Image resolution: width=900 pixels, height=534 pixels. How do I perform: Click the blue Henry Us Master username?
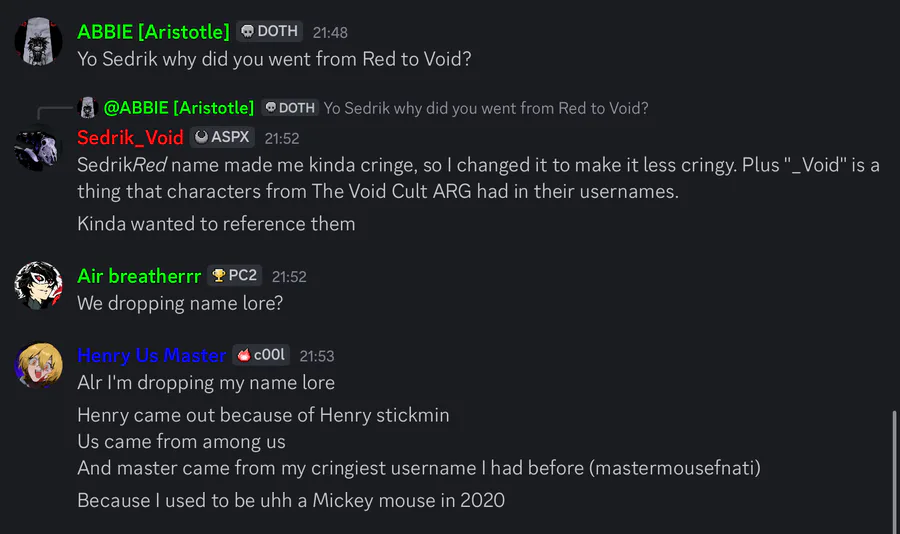pos(151,355)
